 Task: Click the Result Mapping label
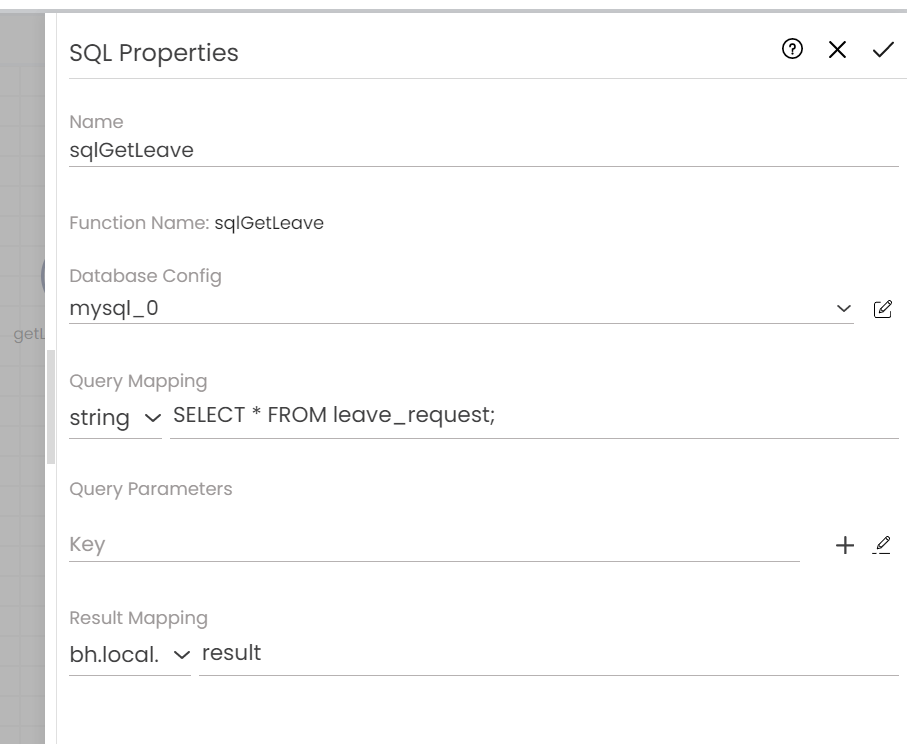tap(139, 618)
